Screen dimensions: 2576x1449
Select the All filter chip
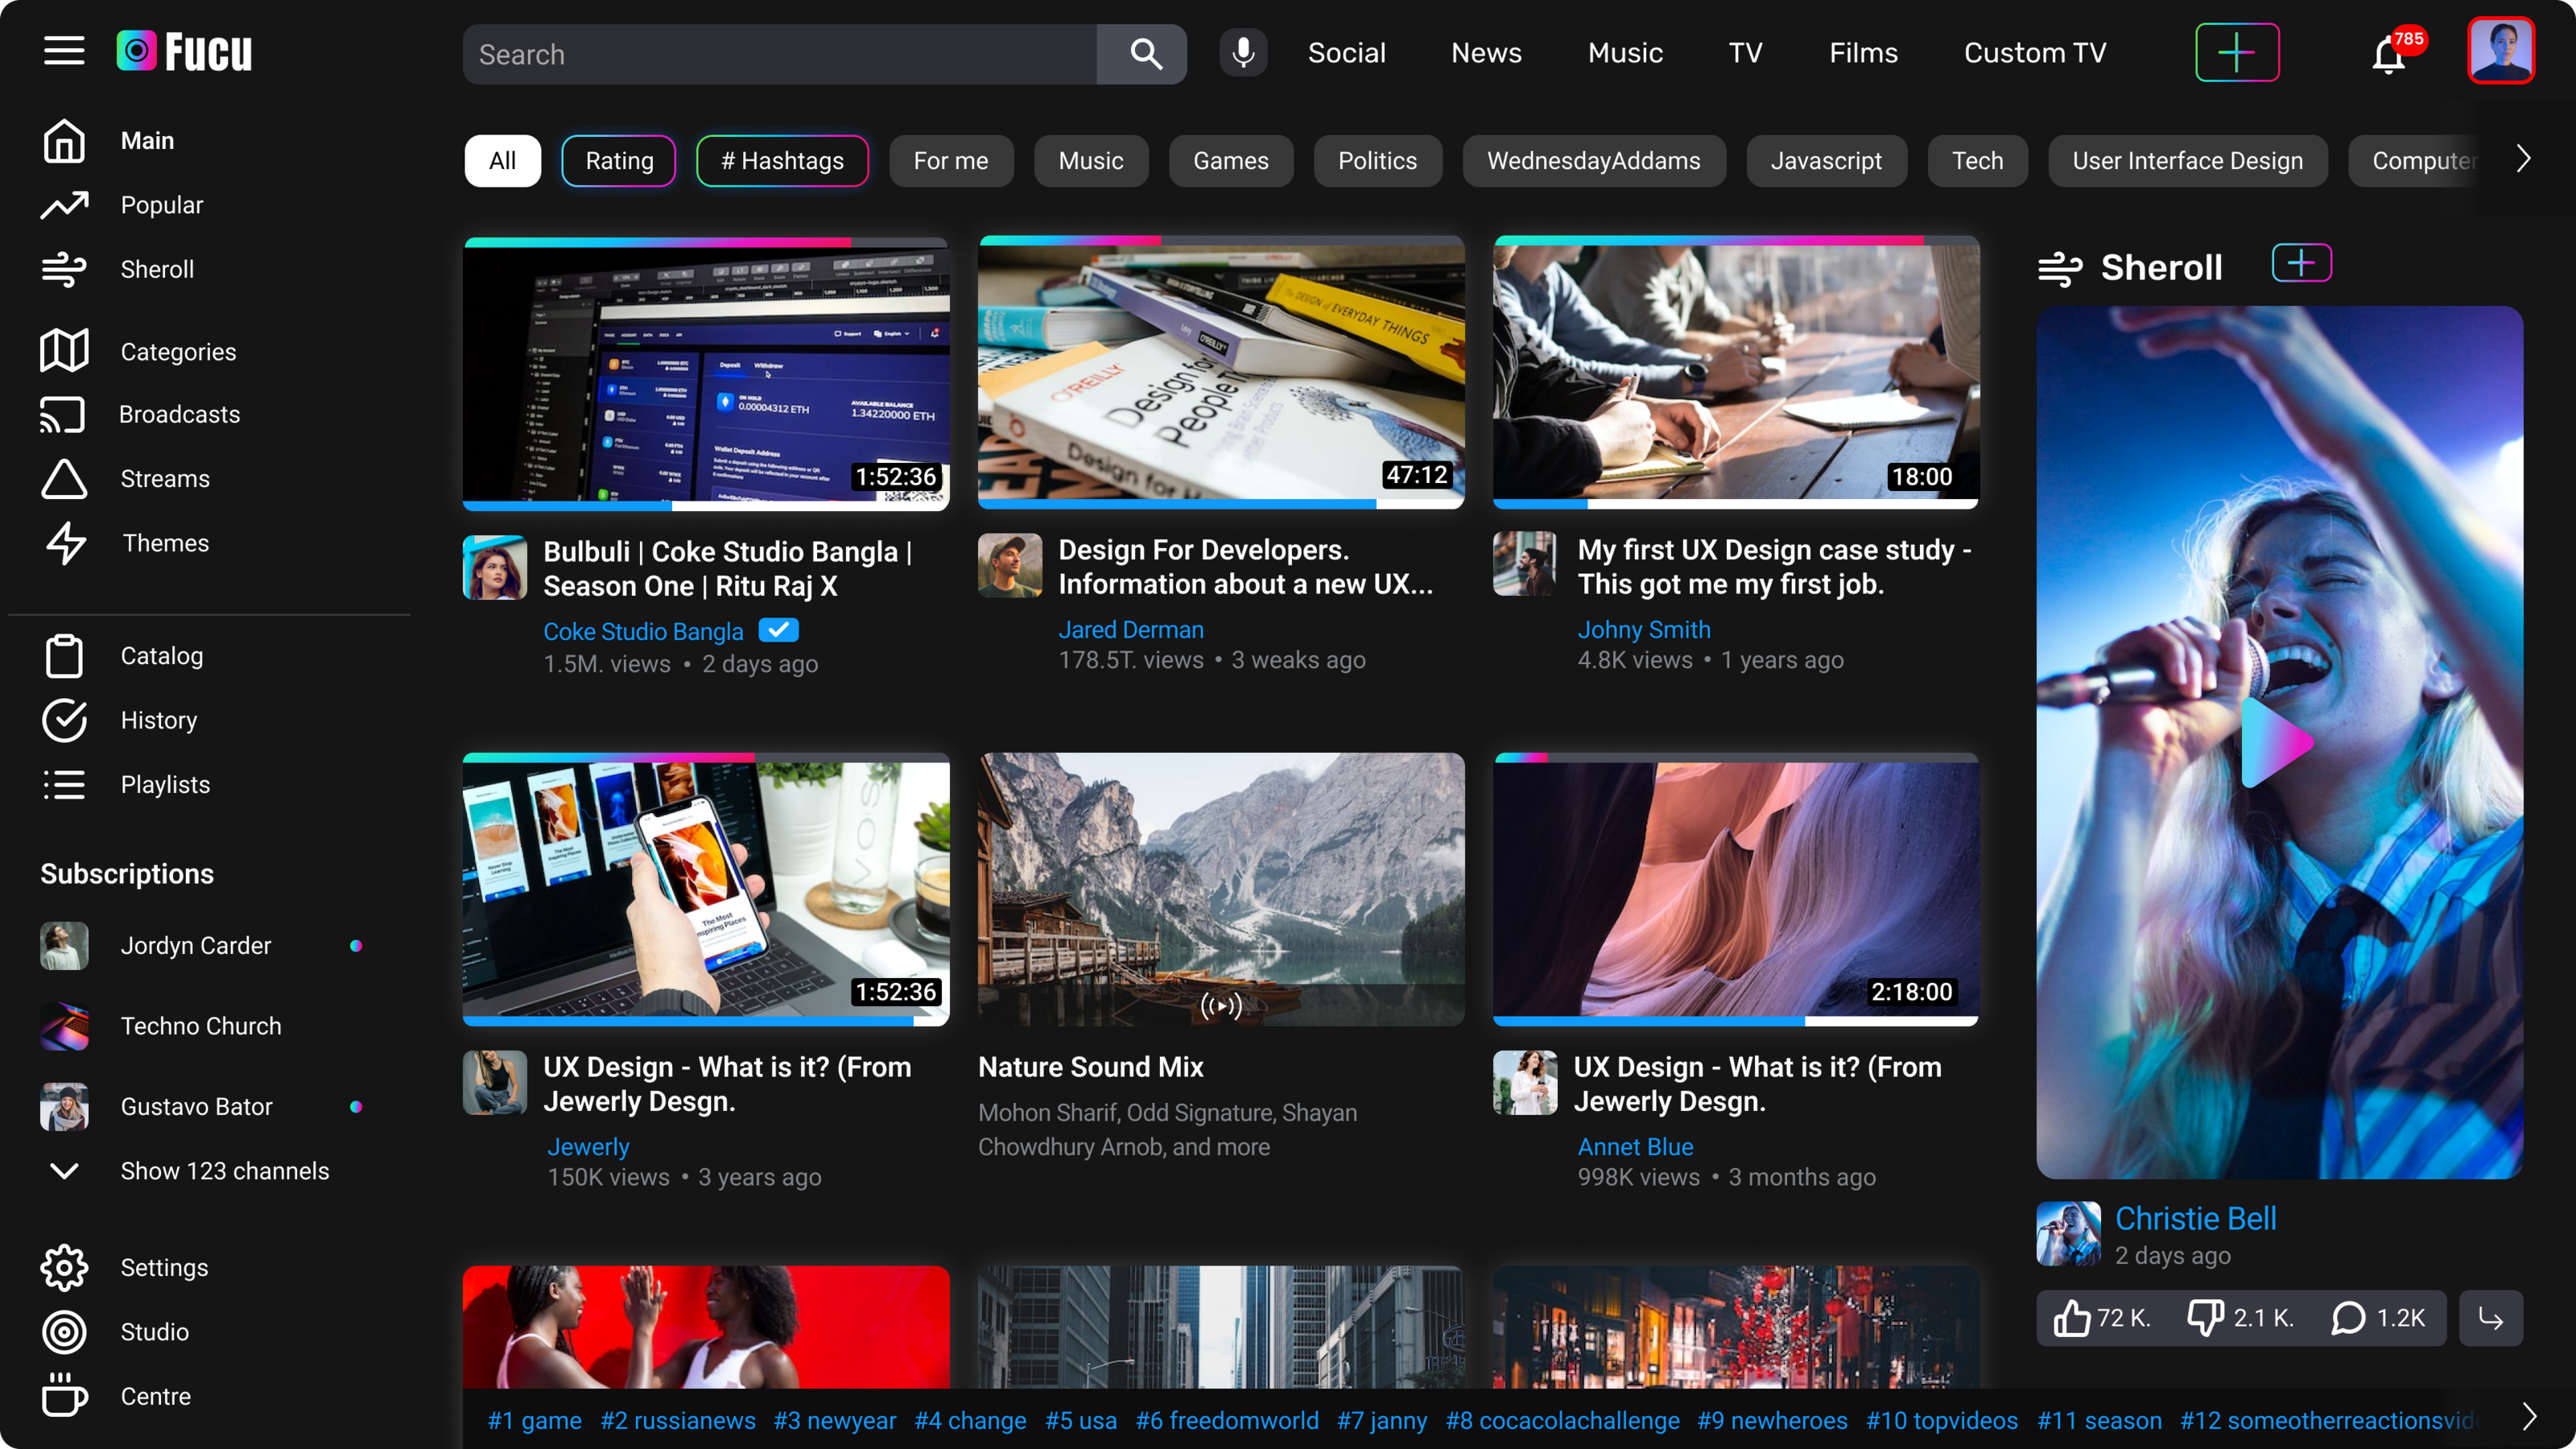[x=502, y=161]
